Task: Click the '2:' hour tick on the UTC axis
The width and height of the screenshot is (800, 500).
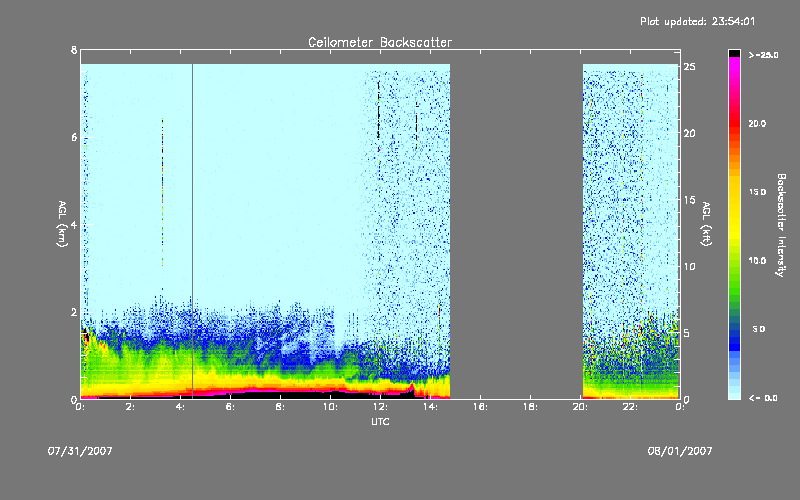Action: tap(130, 407)
